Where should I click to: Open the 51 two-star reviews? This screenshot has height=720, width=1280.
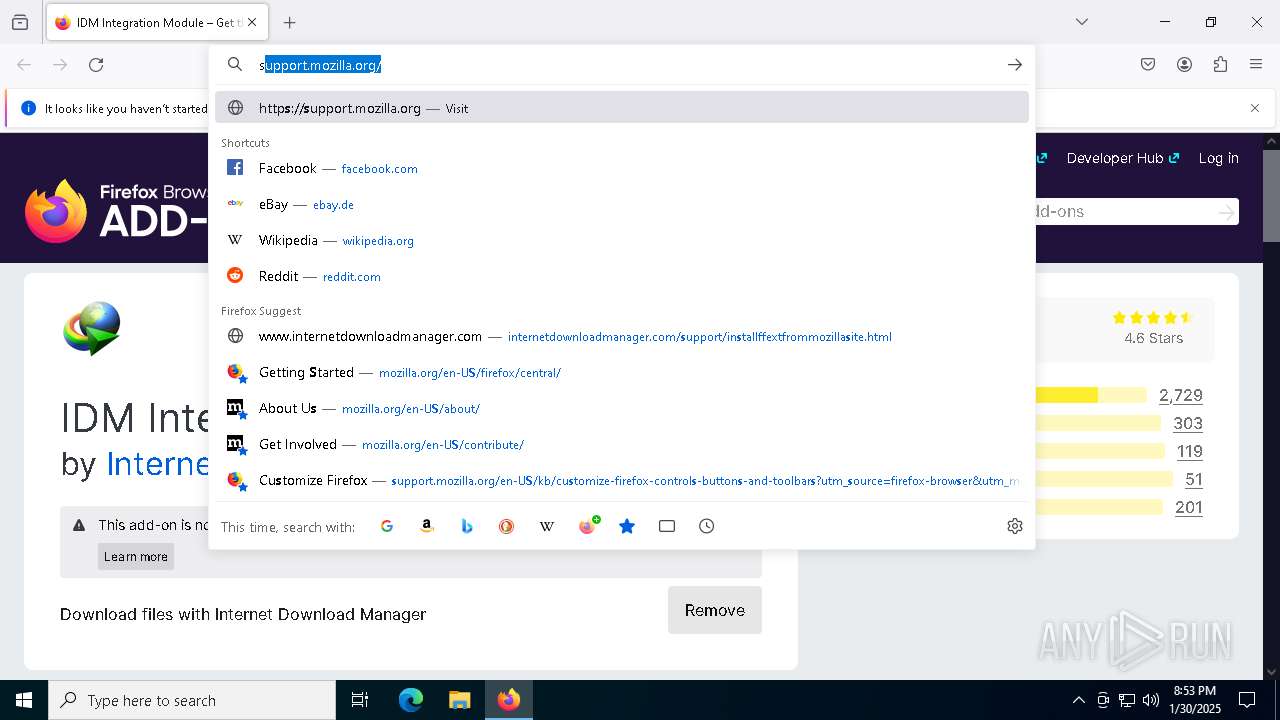(1194, 479)
